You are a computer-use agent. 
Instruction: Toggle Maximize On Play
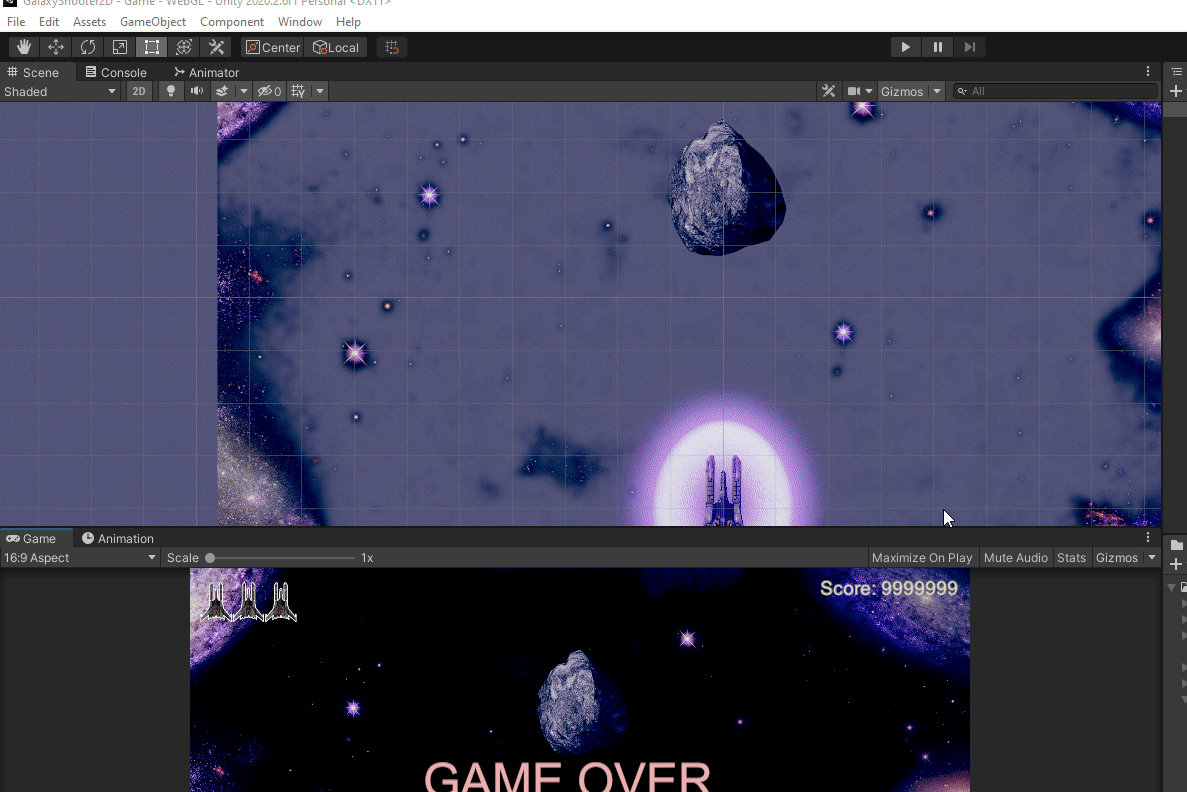click(x=922, y=558)
